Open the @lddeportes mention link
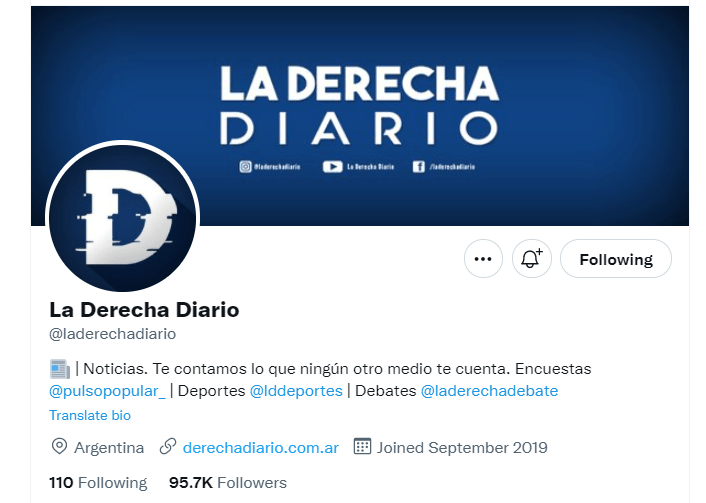Viewport: 706px width, 503px height. tap(296, 391)
